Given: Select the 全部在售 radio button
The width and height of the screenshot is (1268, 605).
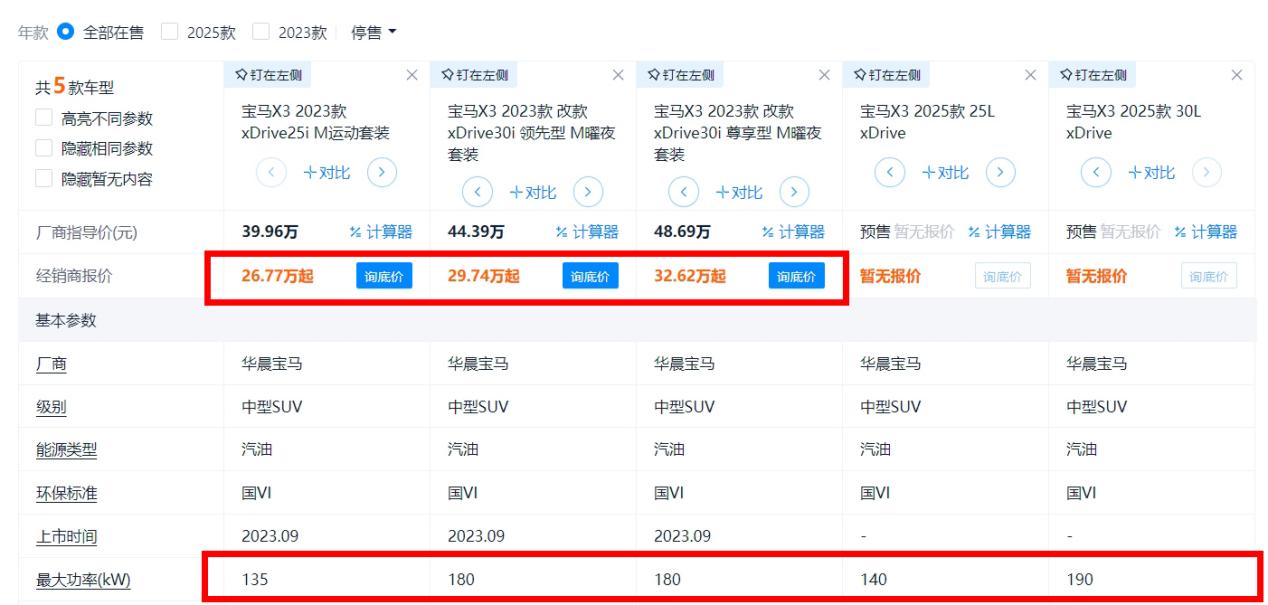Looking at the screenshot, I should [64, 32].
